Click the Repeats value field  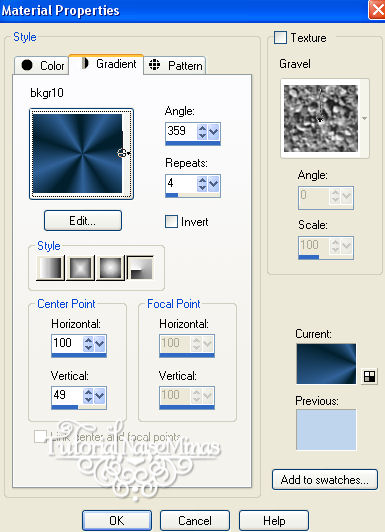click(181, 183)
